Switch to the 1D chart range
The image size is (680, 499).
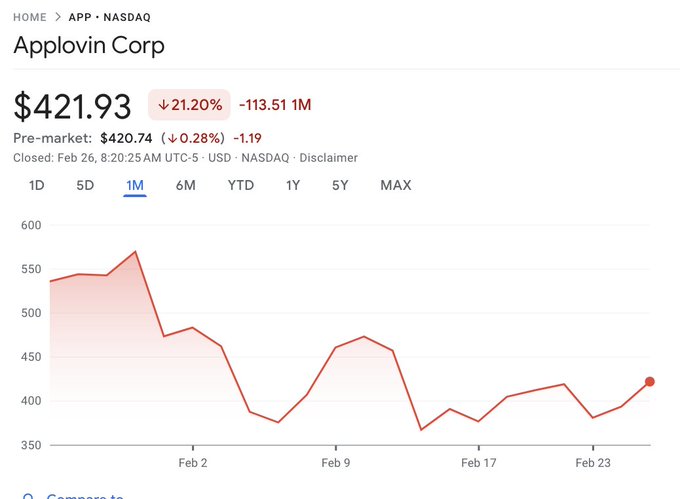(x=36, y=185)
